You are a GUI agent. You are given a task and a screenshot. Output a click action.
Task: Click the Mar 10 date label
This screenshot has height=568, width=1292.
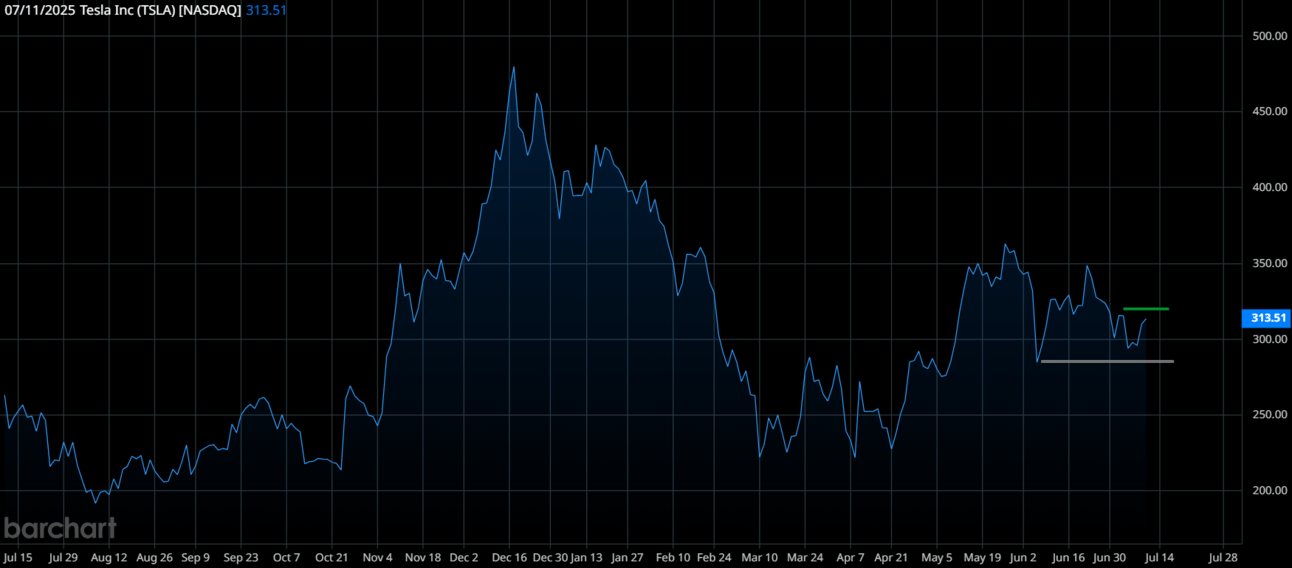coord(760,557)
